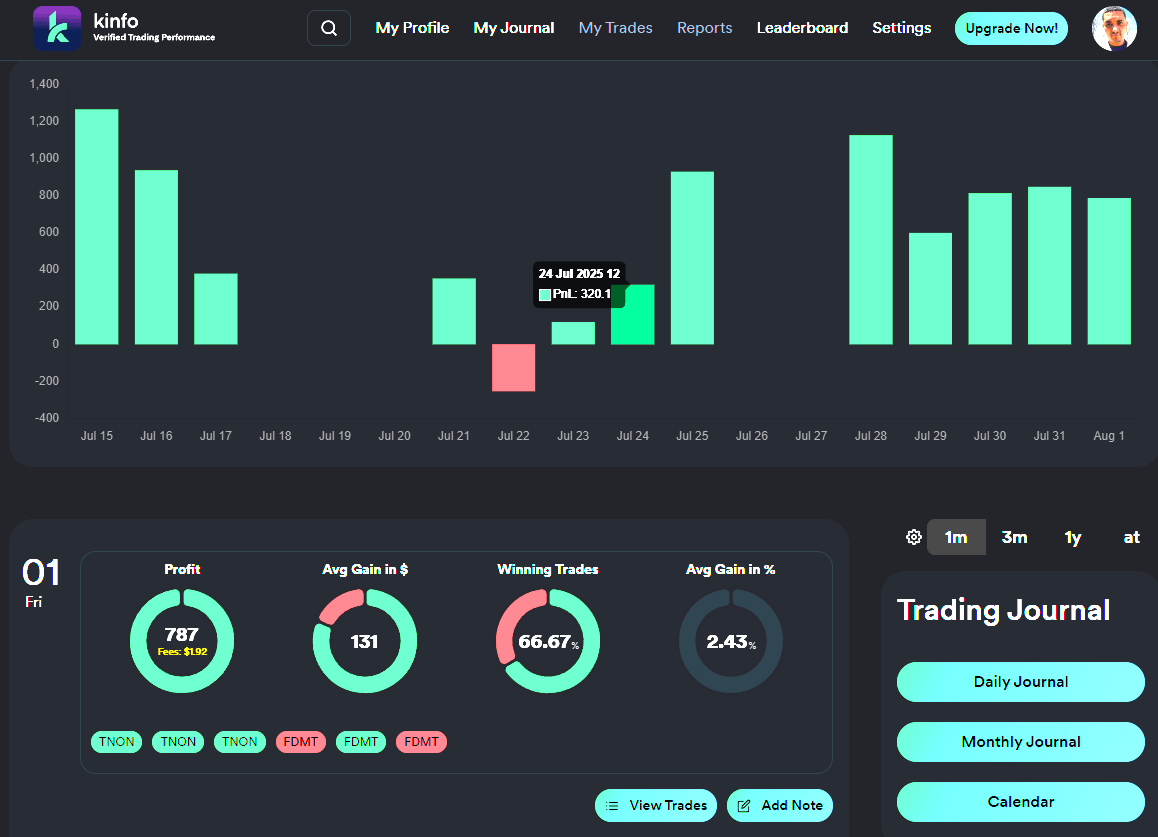
Task: Click the Avg Gain in $ donut chart
Action: point(365,640)
